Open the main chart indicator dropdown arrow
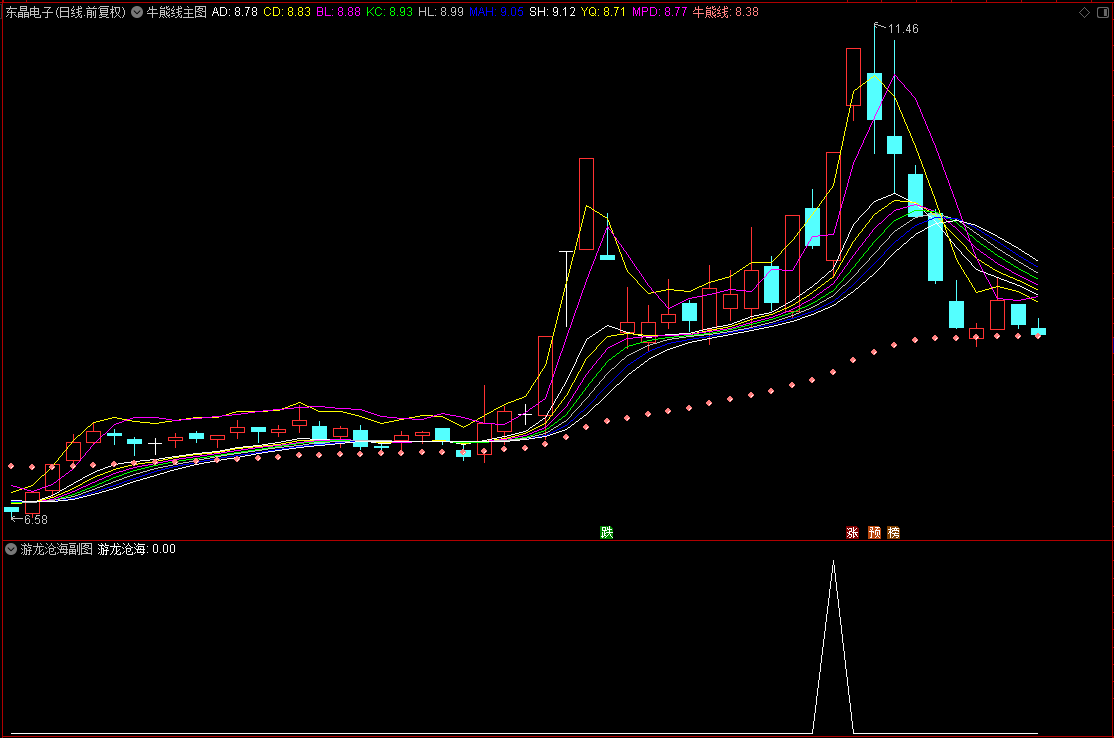 pyautogui.click(x=137, y=12)
